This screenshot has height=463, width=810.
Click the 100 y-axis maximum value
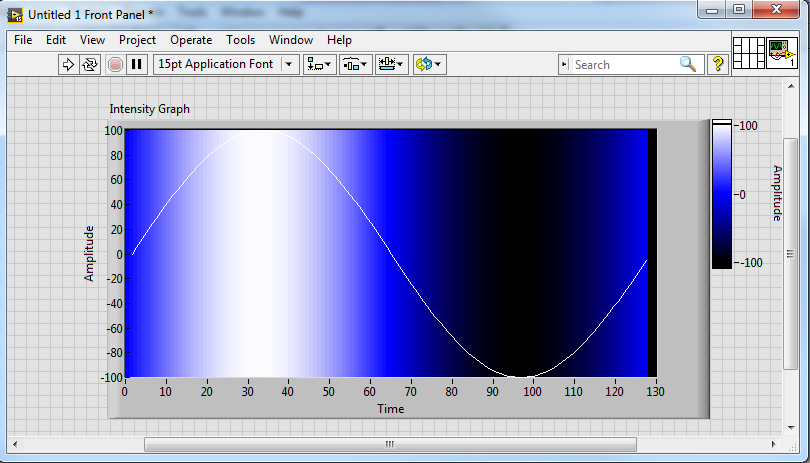pyautogui.click(x=113, y=130)
